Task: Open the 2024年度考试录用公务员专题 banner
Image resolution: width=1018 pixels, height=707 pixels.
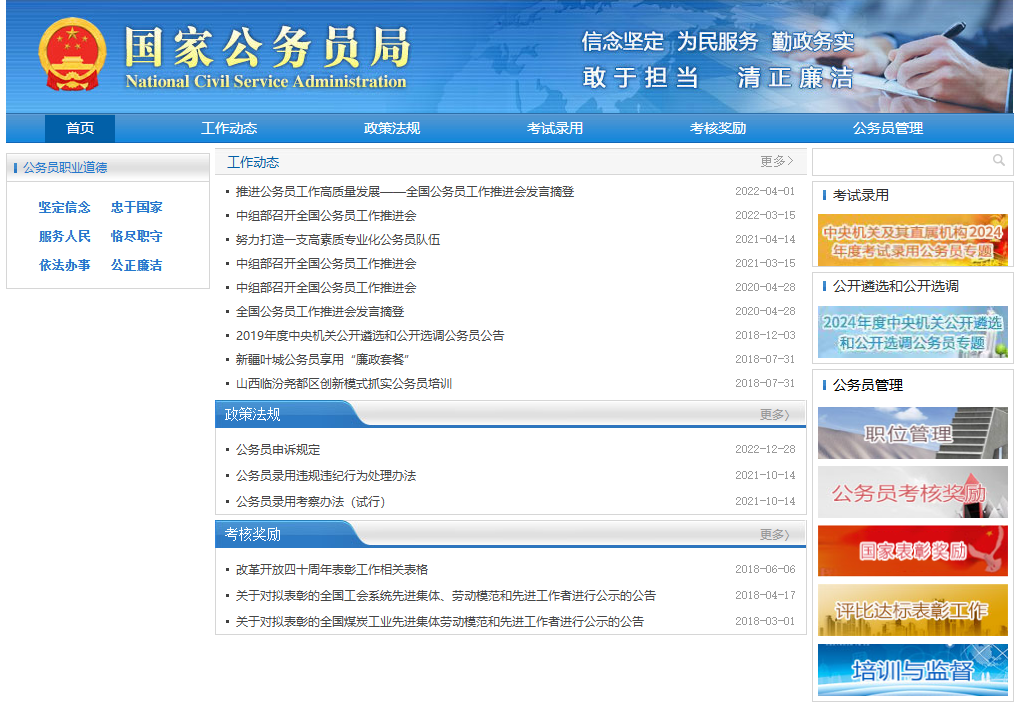Action: click(x=912, y=240)
